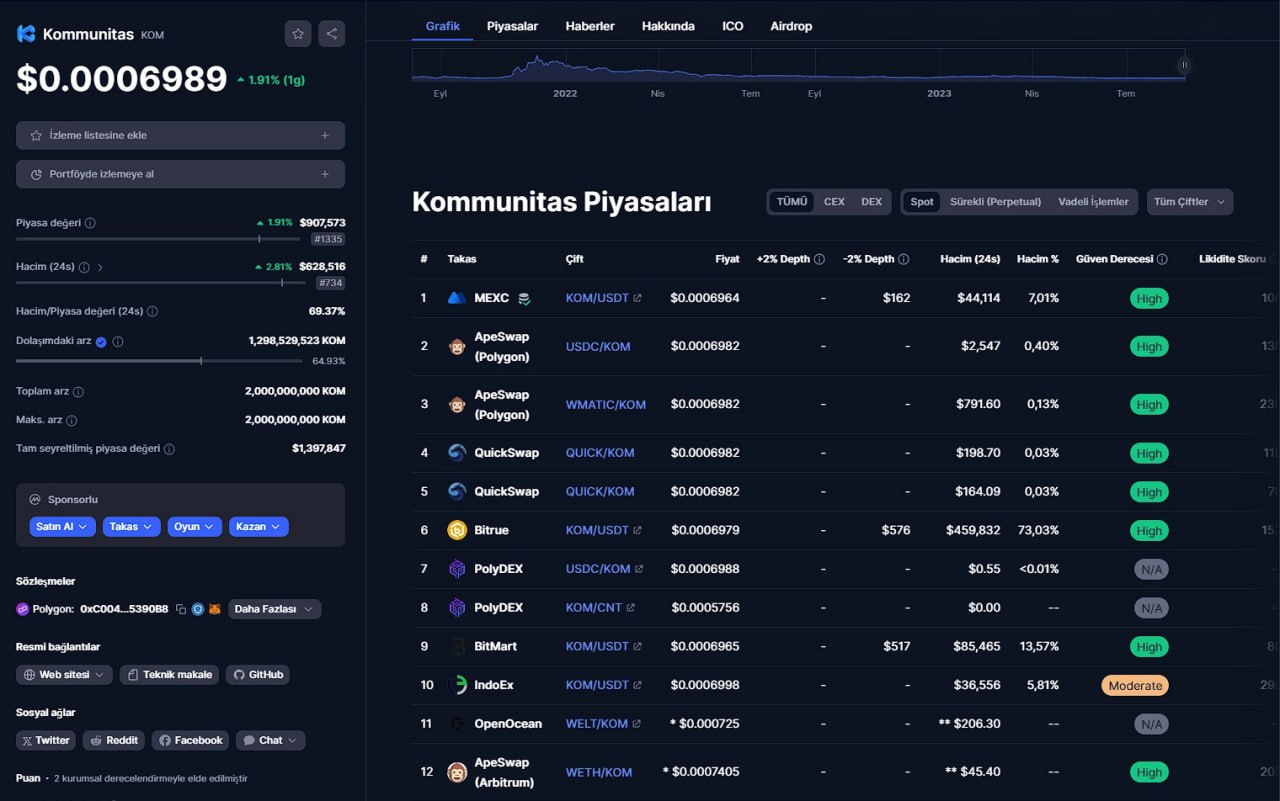Screen dimensions: 1280x801
Task: Select the TÜMÜ filter
Action: click(x=792, y=202)
